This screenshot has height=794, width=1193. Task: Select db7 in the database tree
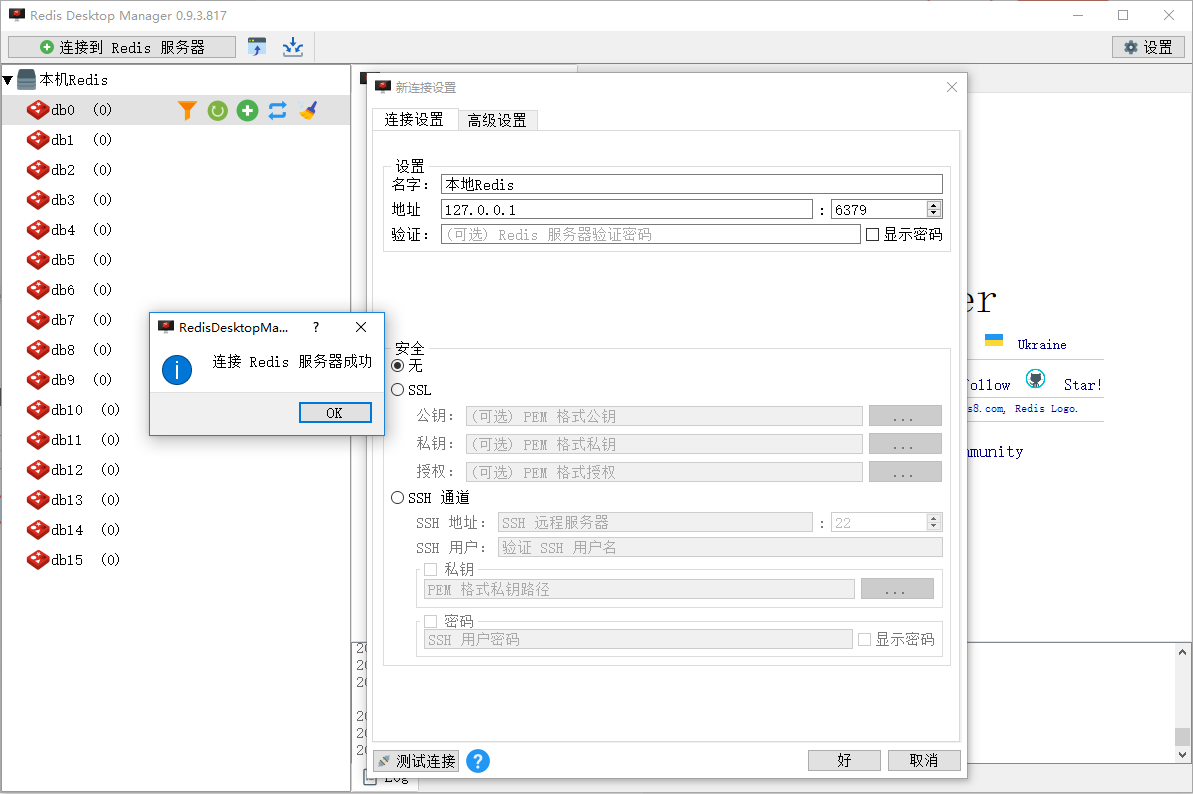coord(63,320)
